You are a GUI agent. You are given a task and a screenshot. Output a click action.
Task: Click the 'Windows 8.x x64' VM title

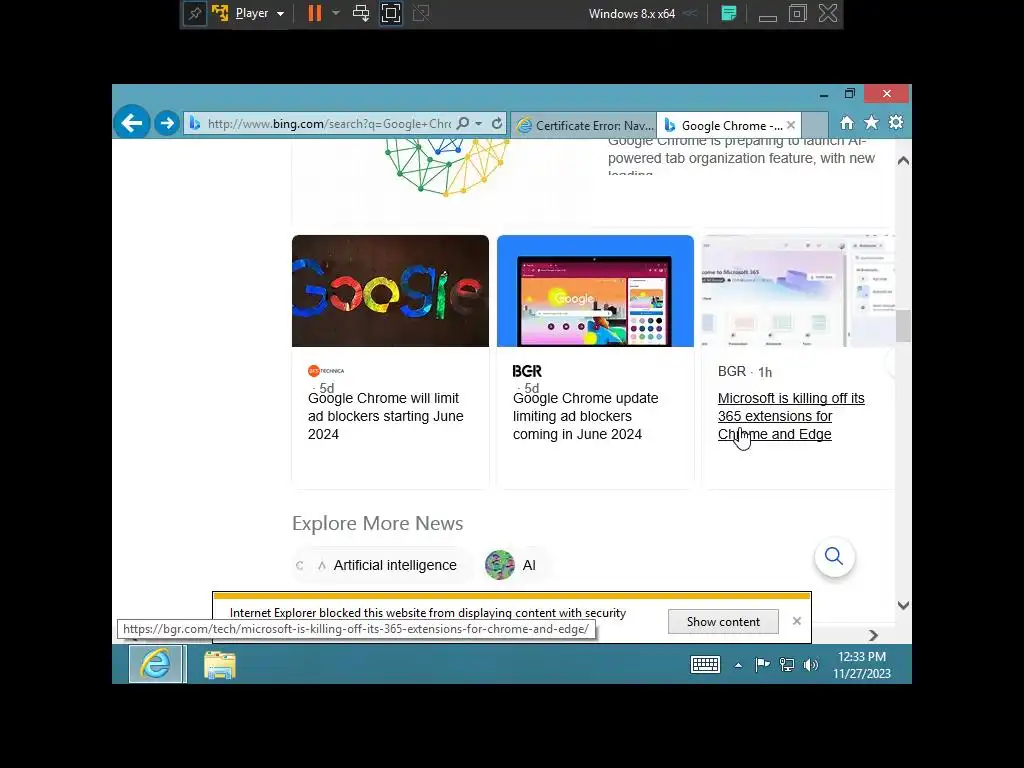coord(632,14)
